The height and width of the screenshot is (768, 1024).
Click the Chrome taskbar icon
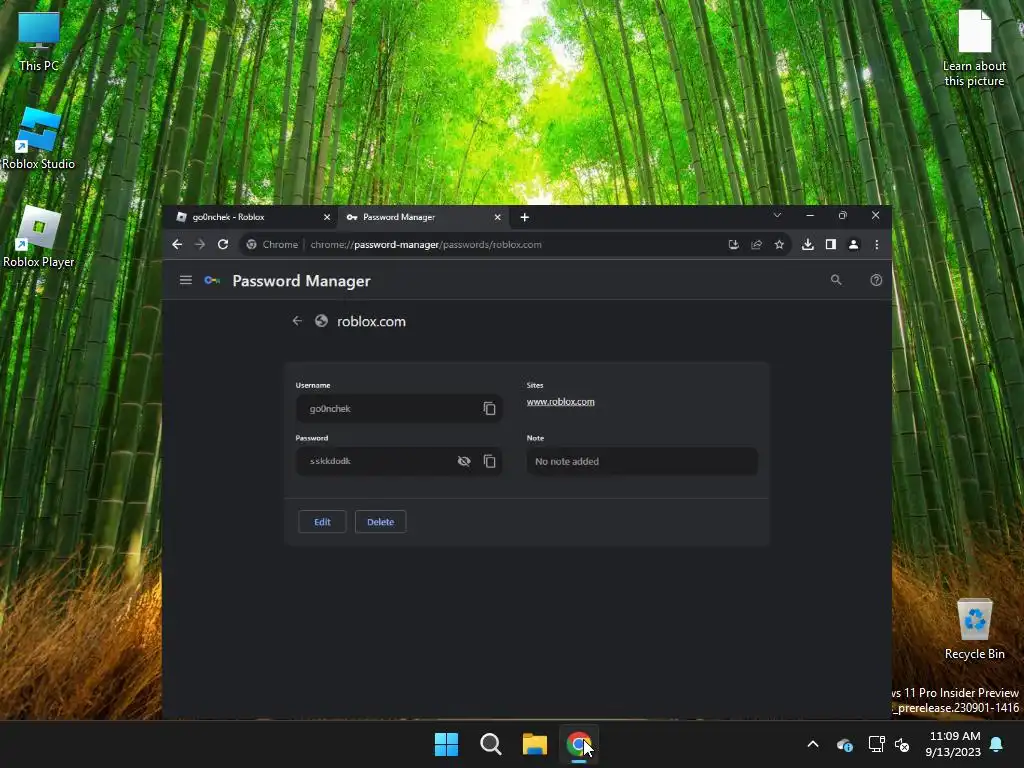pos(579,744)
